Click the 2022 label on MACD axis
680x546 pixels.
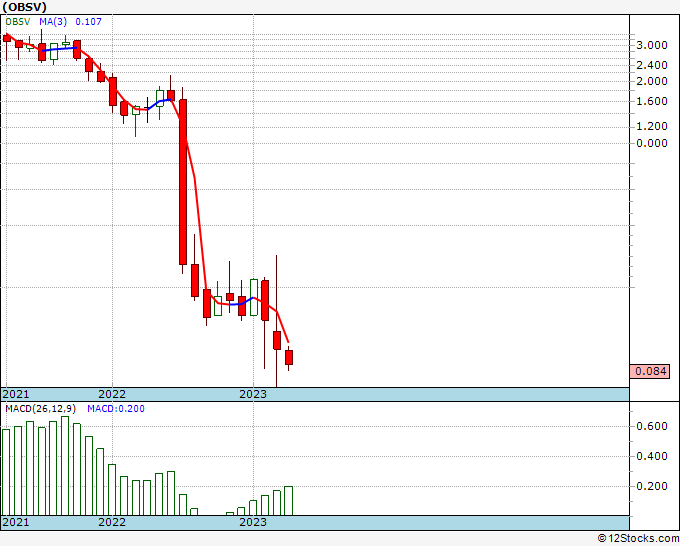112,522
